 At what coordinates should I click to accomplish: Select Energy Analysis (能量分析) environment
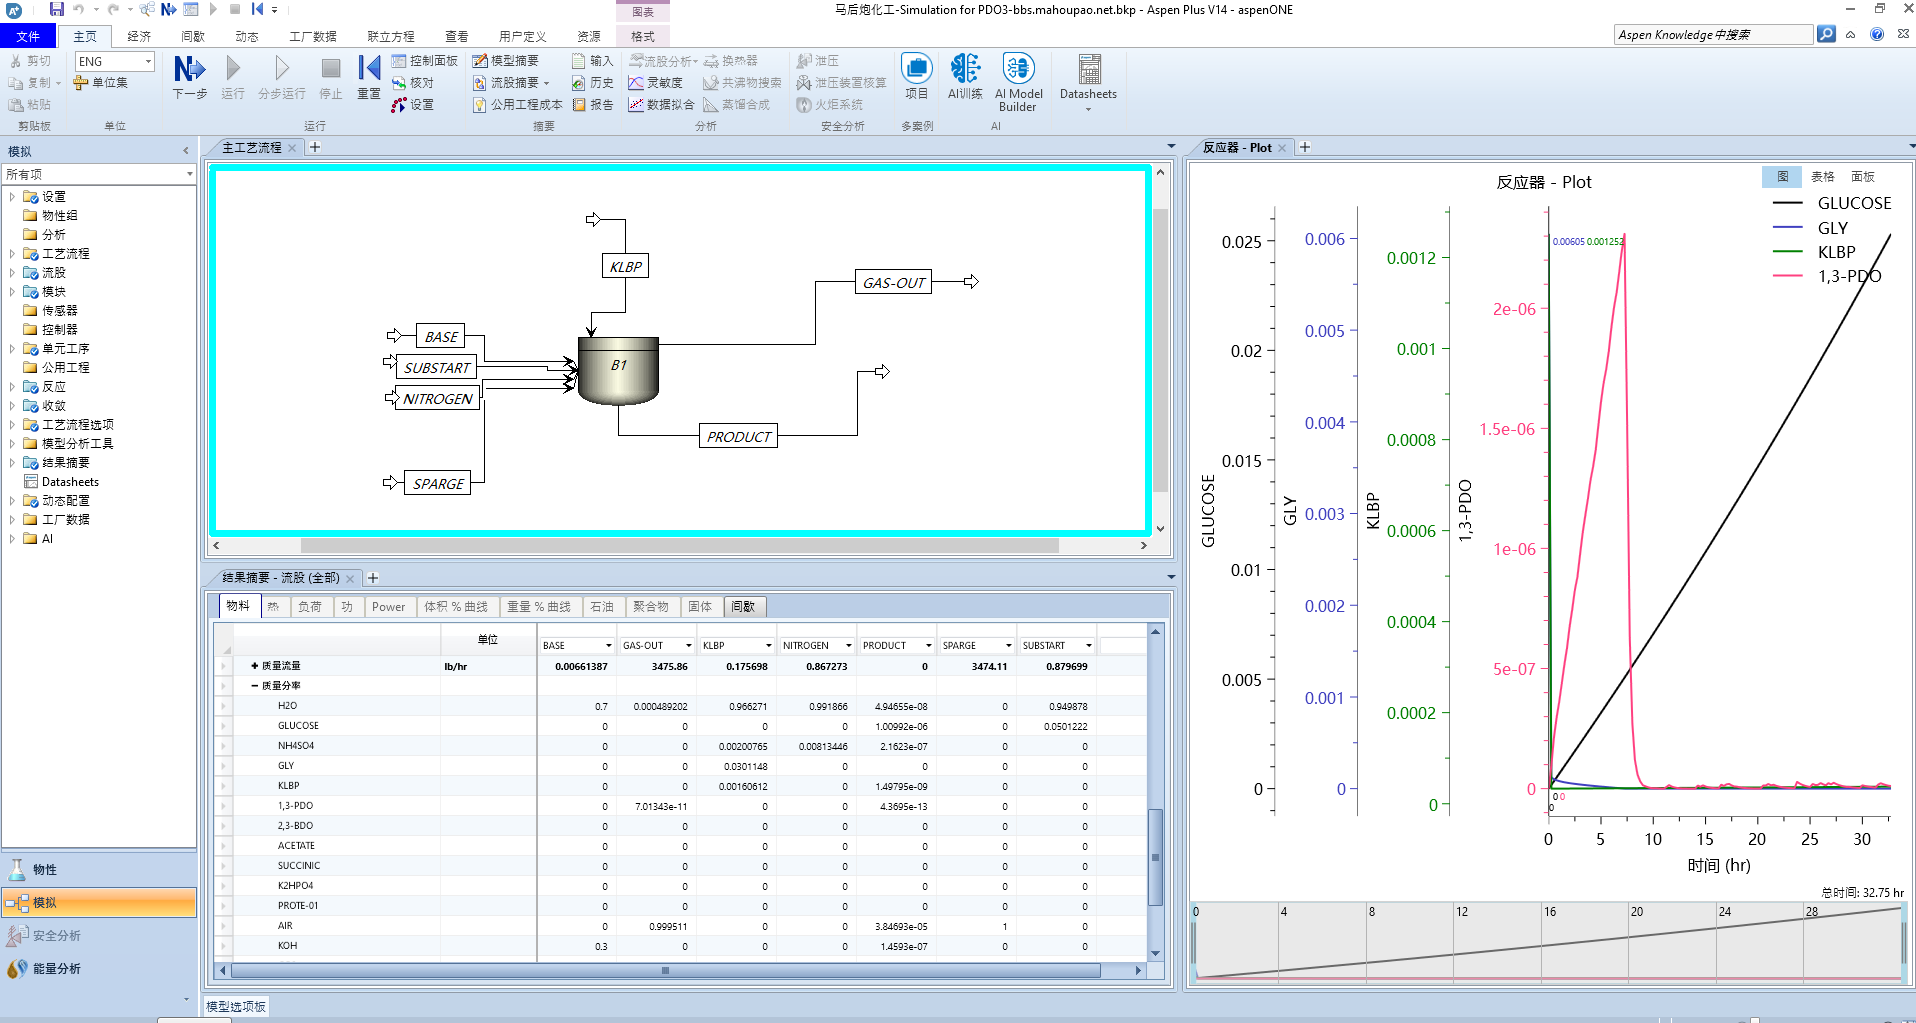tap(99, 968)
